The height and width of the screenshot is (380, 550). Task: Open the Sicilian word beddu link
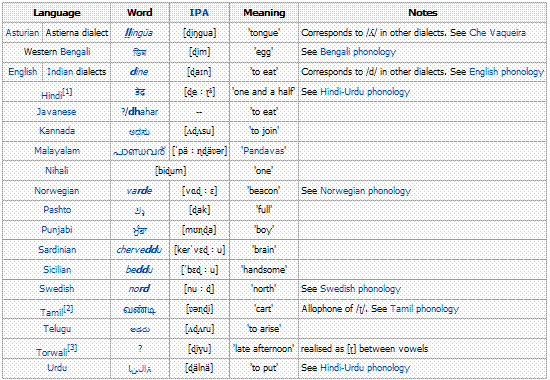(x=139, y=270)
